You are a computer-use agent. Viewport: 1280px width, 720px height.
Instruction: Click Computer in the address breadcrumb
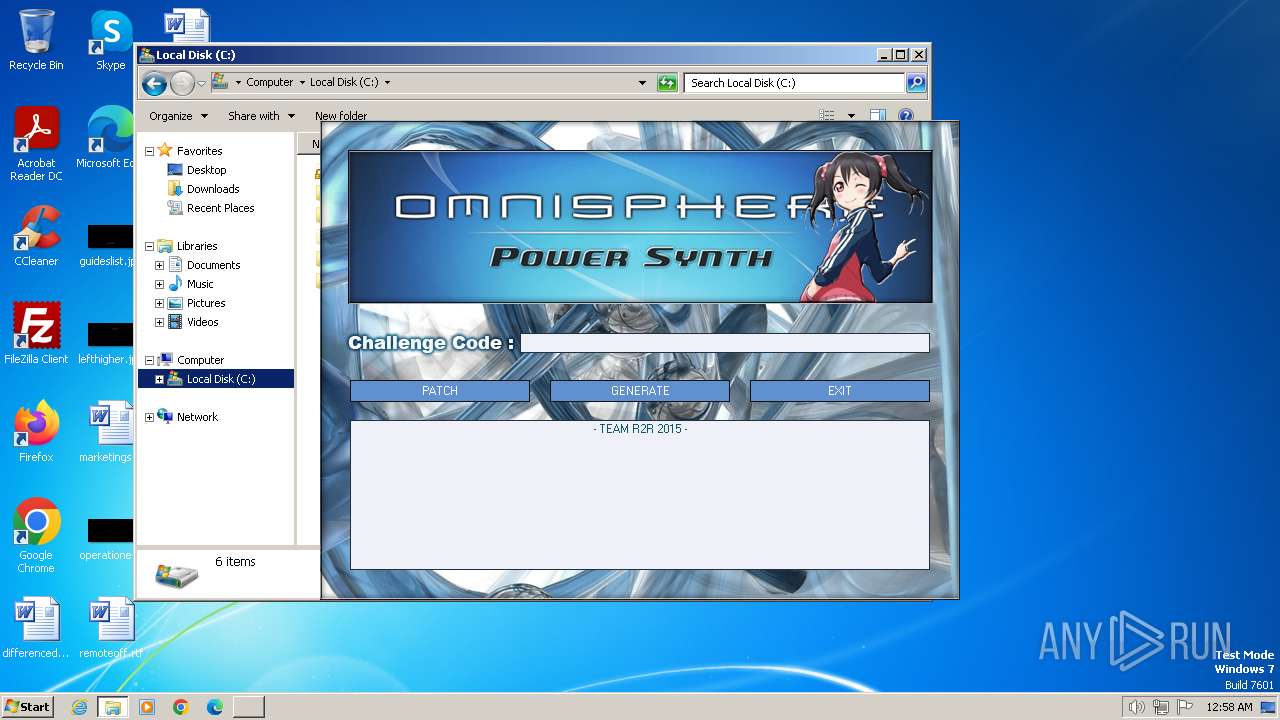269,83
